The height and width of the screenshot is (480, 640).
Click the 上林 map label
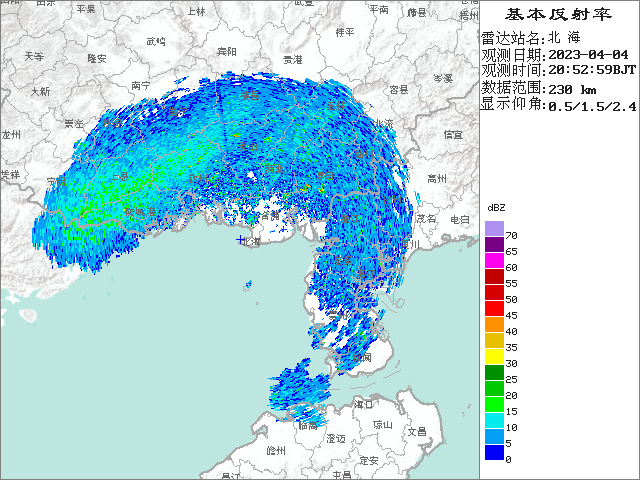coord(196,11)
